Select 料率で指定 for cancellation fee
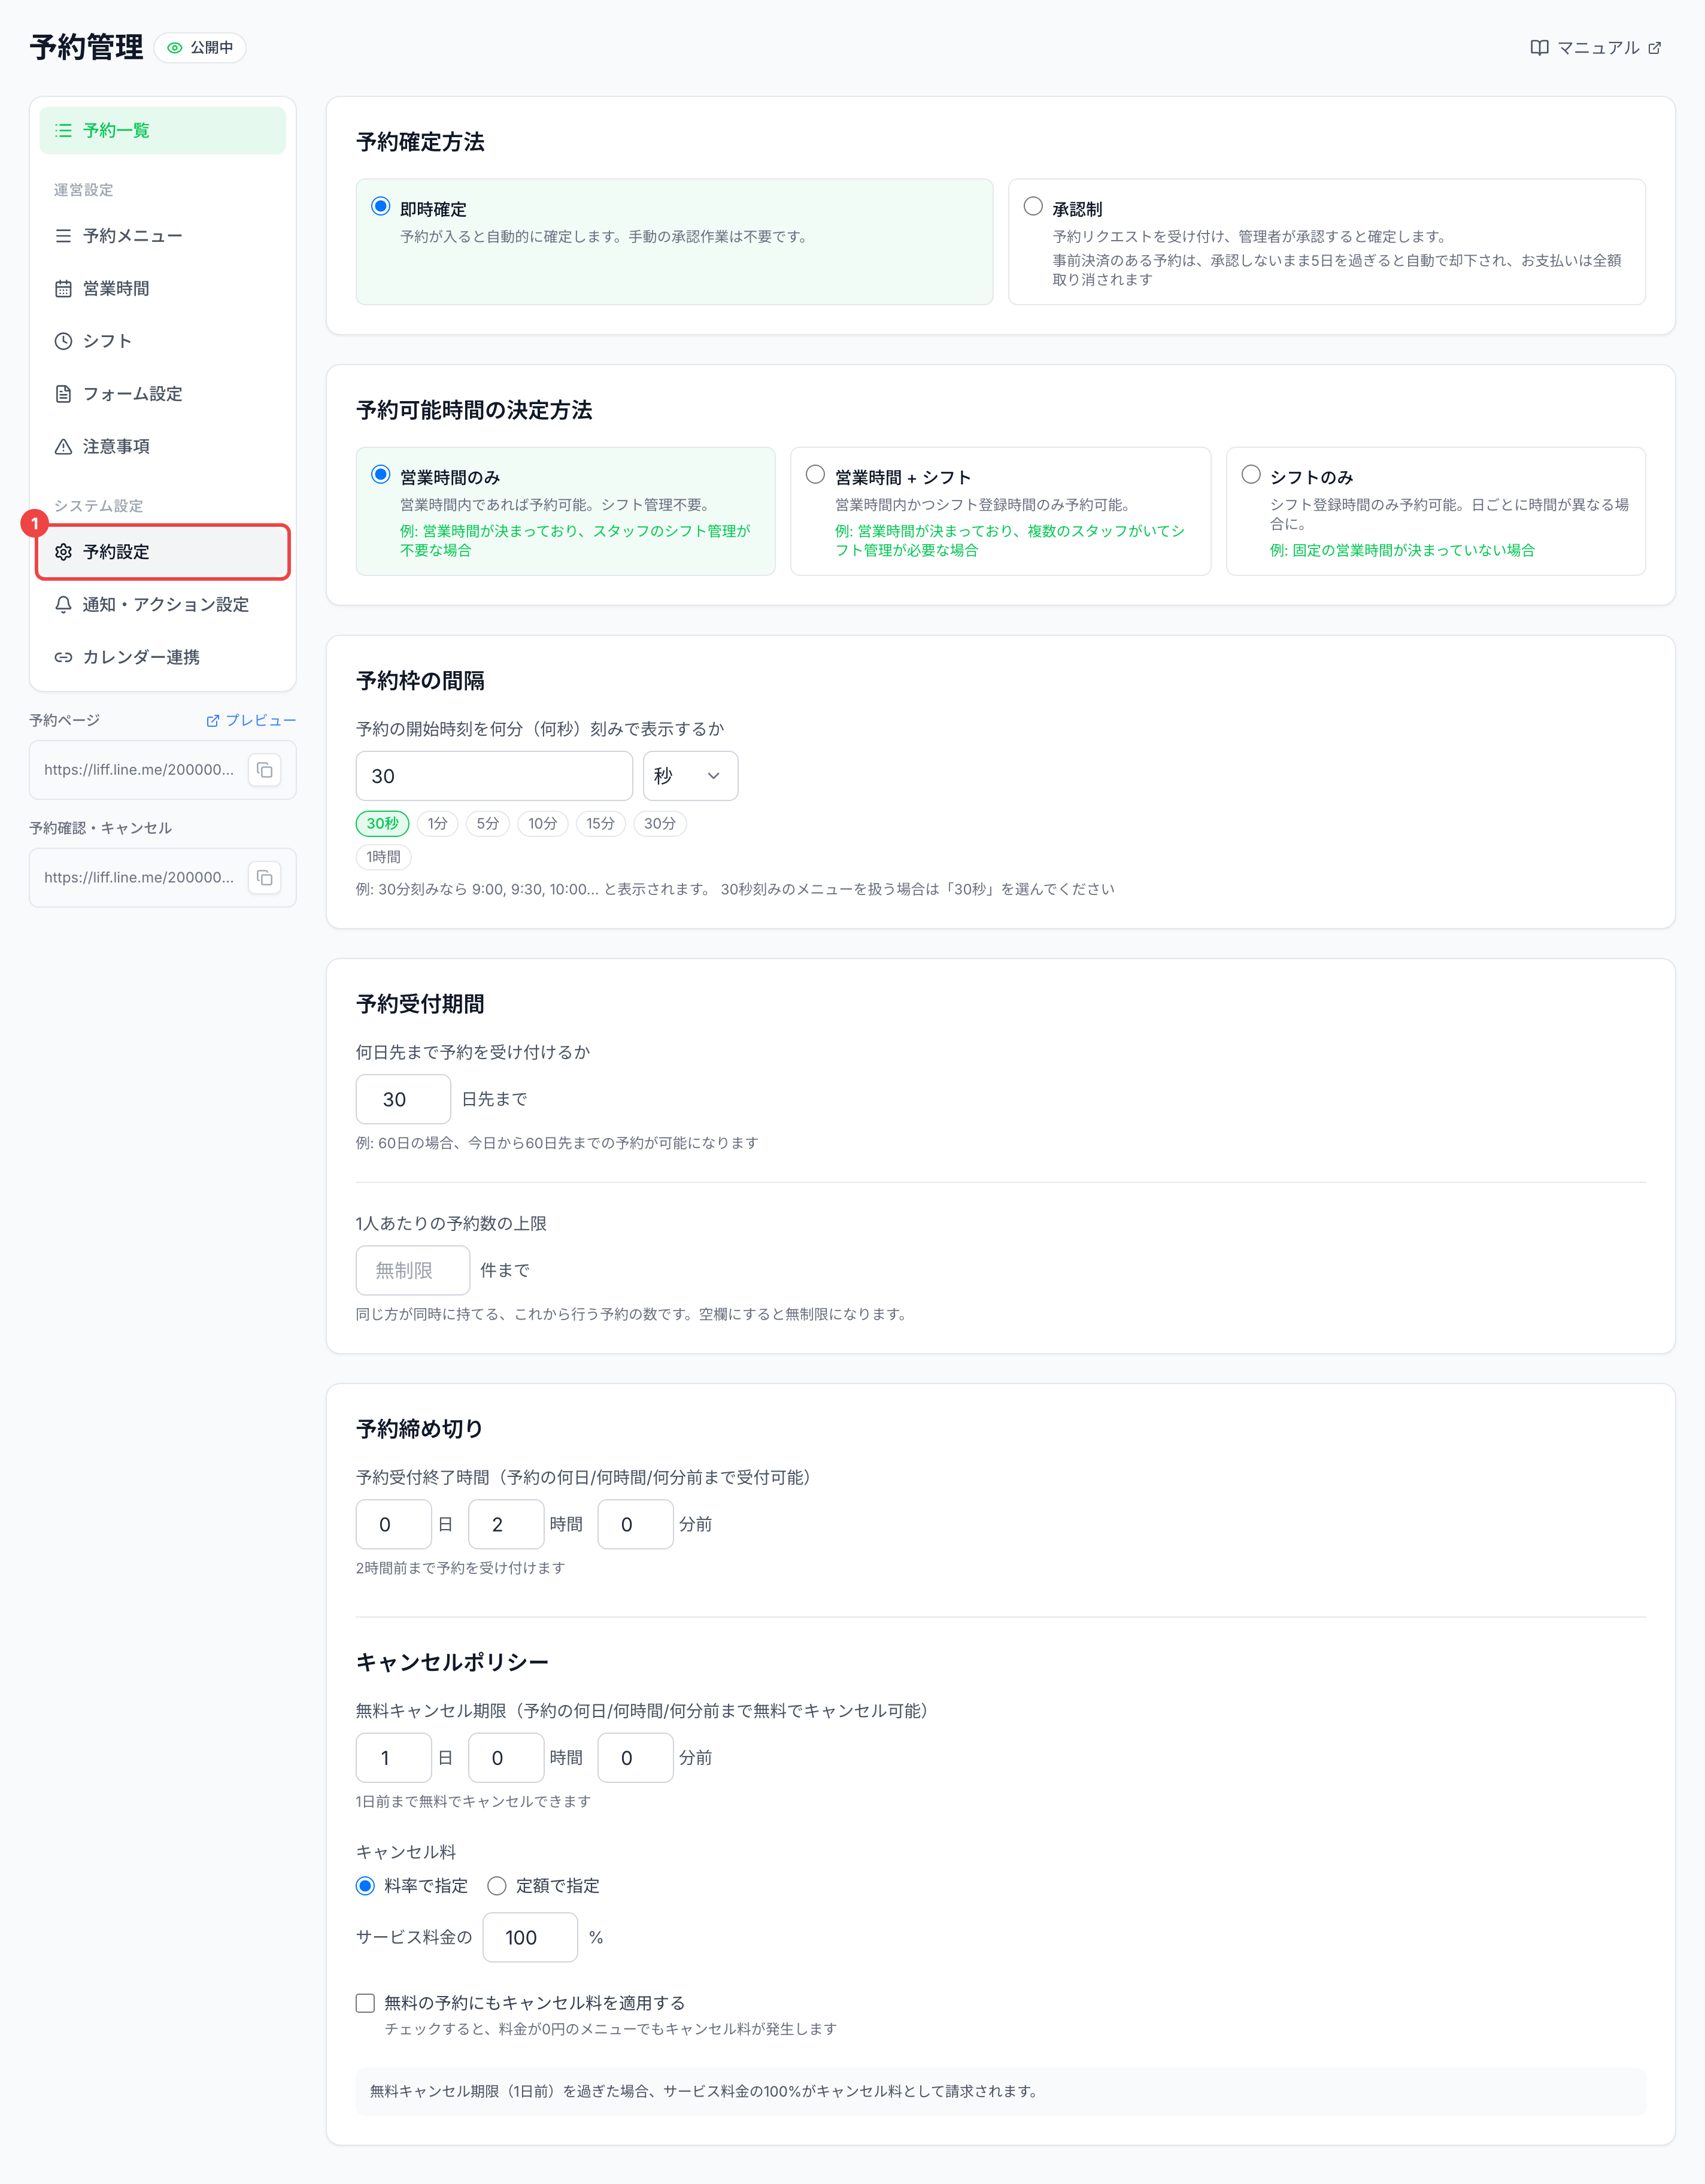The image size is (1705, 2184). point(365,1886)
